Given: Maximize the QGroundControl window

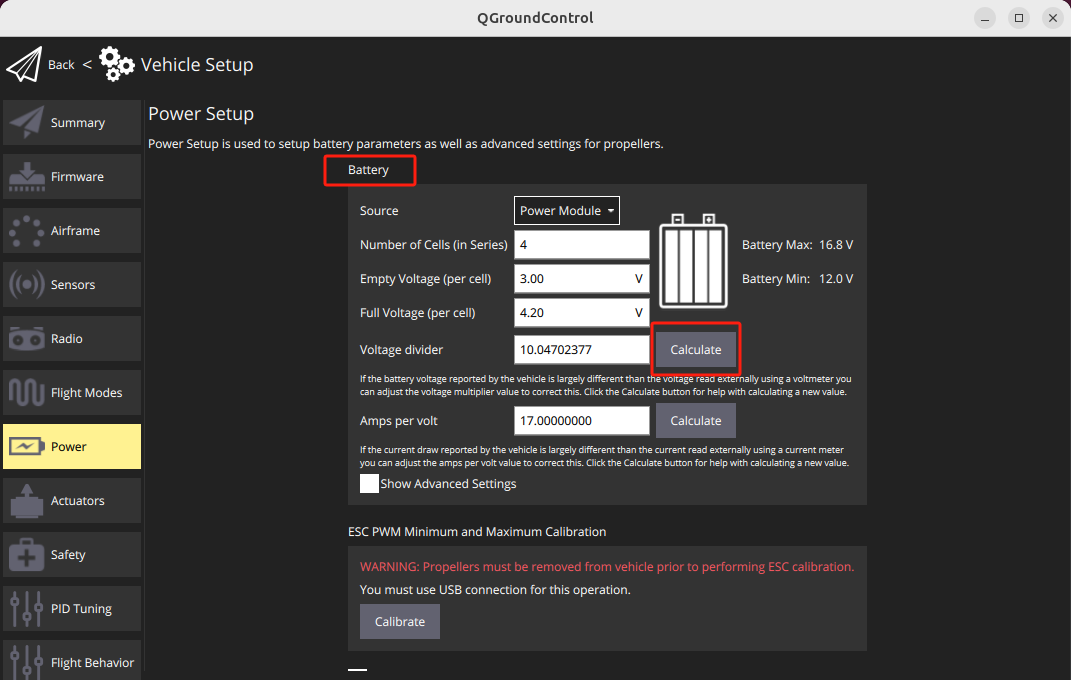Looking at the screenshot, I should click(1018, 18).
